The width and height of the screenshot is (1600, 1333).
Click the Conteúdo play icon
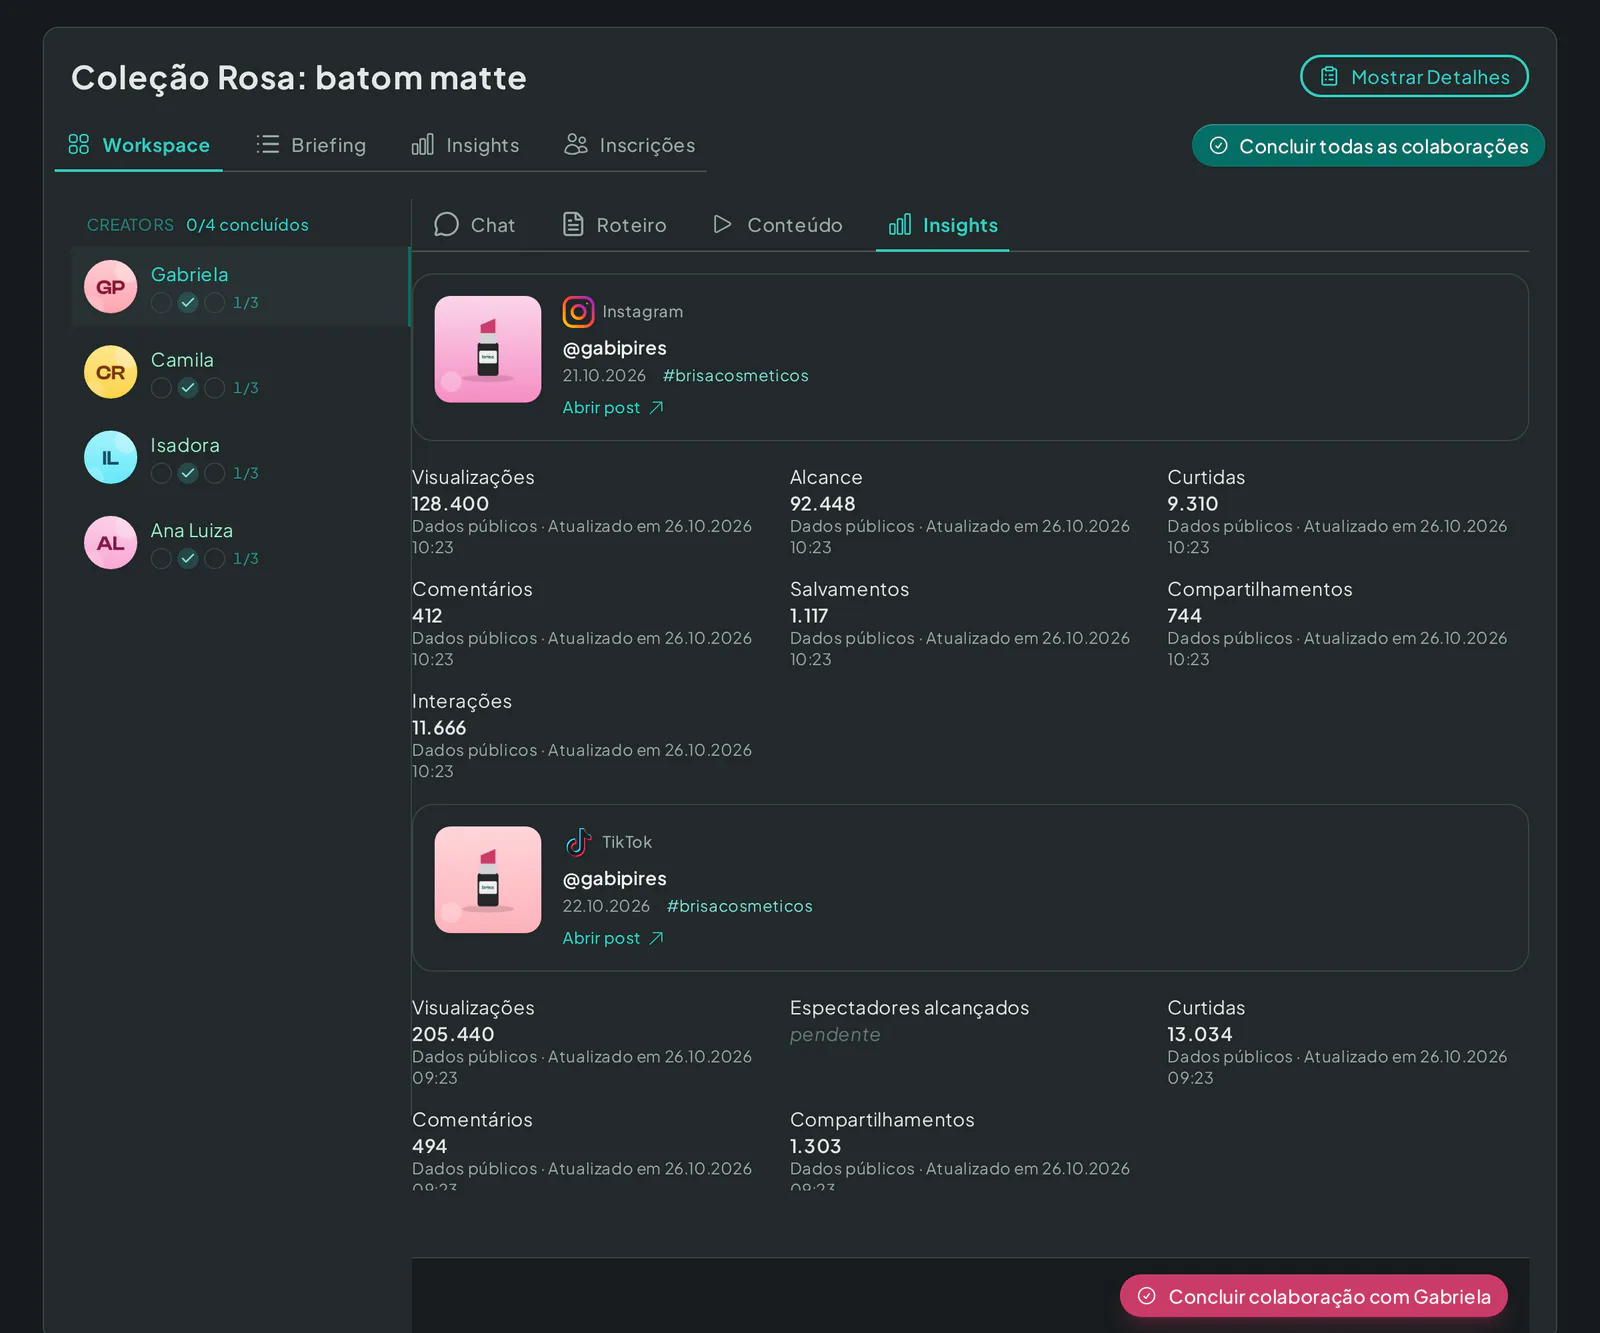(x=722, y=225)
